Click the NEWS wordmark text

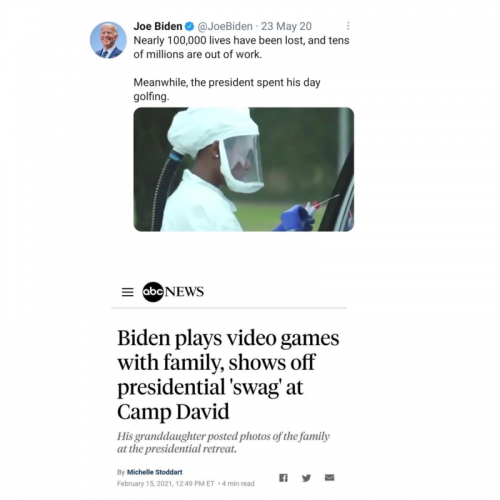(184, 292)
